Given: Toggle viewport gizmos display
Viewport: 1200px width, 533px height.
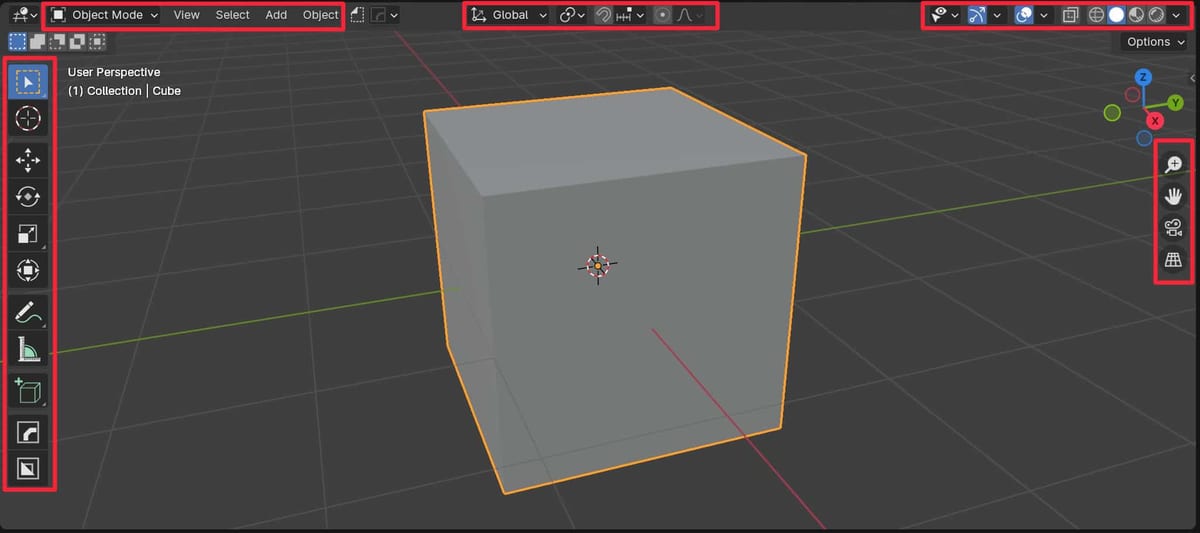Looking at the screenshot, I should [977, 15].
